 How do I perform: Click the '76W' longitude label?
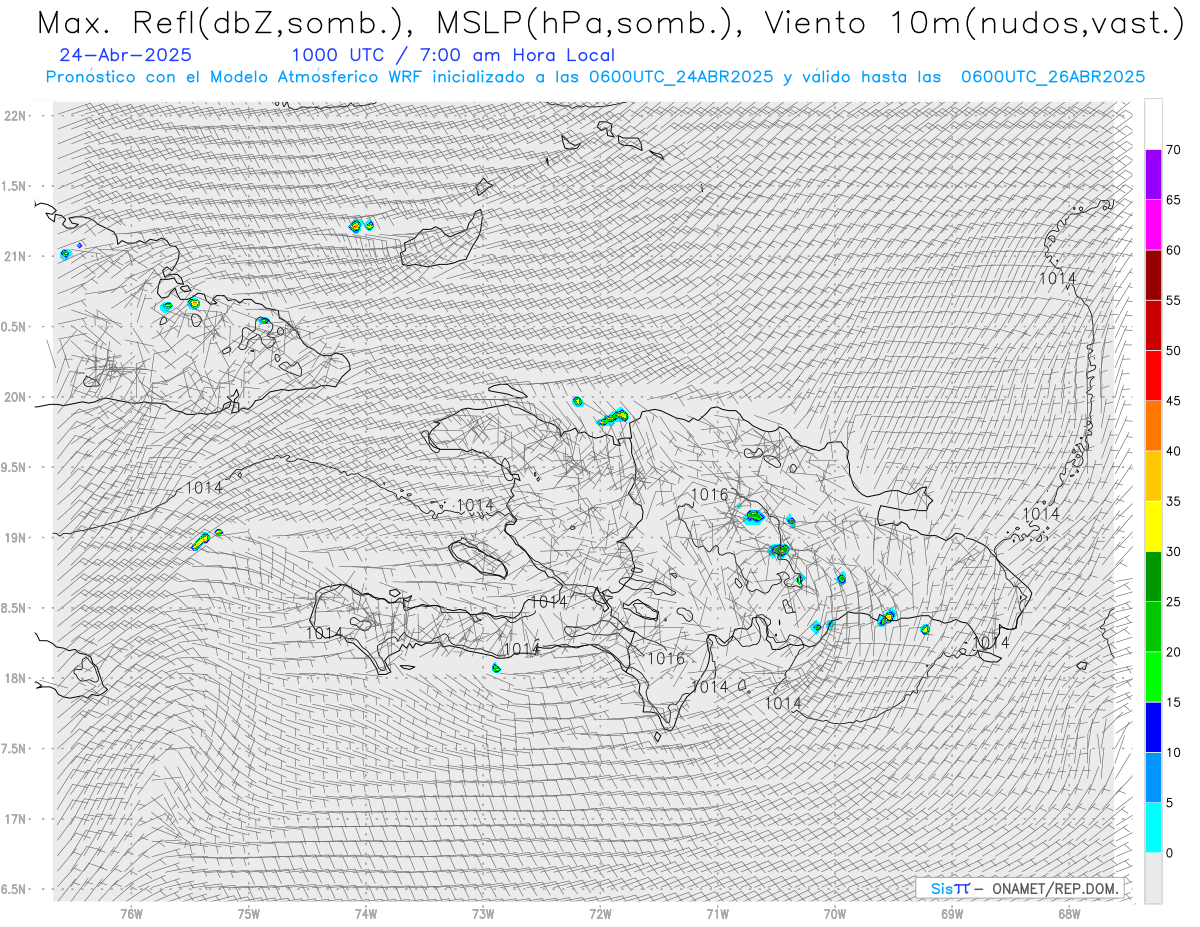131,913
